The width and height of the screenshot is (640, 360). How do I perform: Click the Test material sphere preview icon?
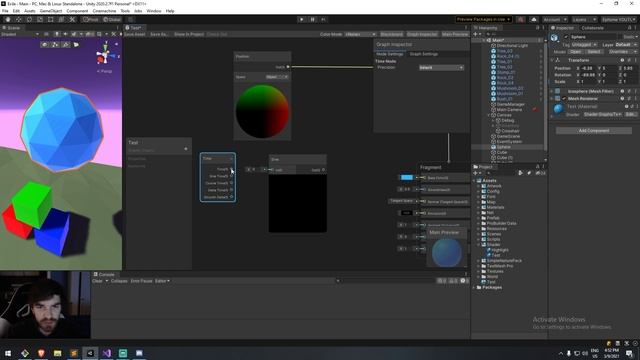click(558, 109)
